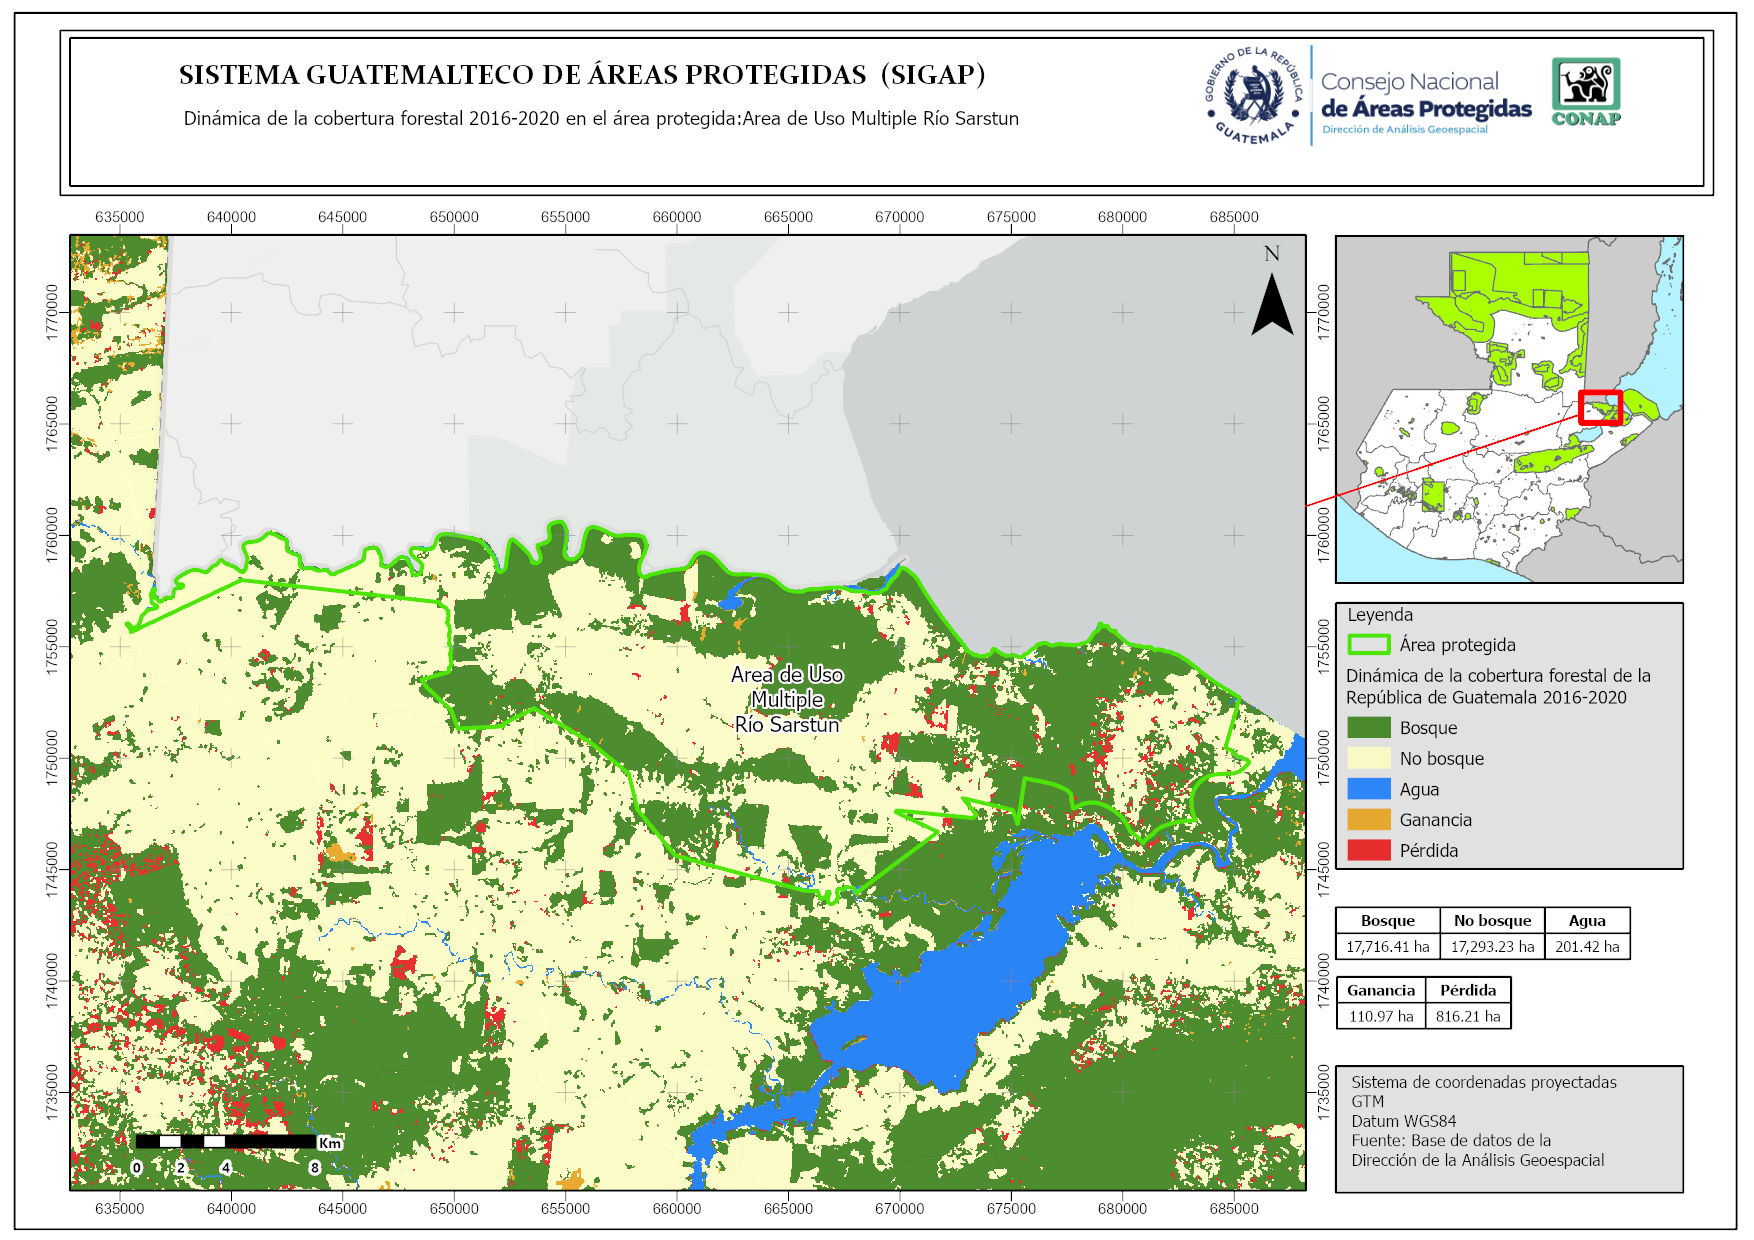Click the Pérdida 816.21 ha table cell
The width and height of the screenshot is (1754, 1240).
coord(1468,1016)
